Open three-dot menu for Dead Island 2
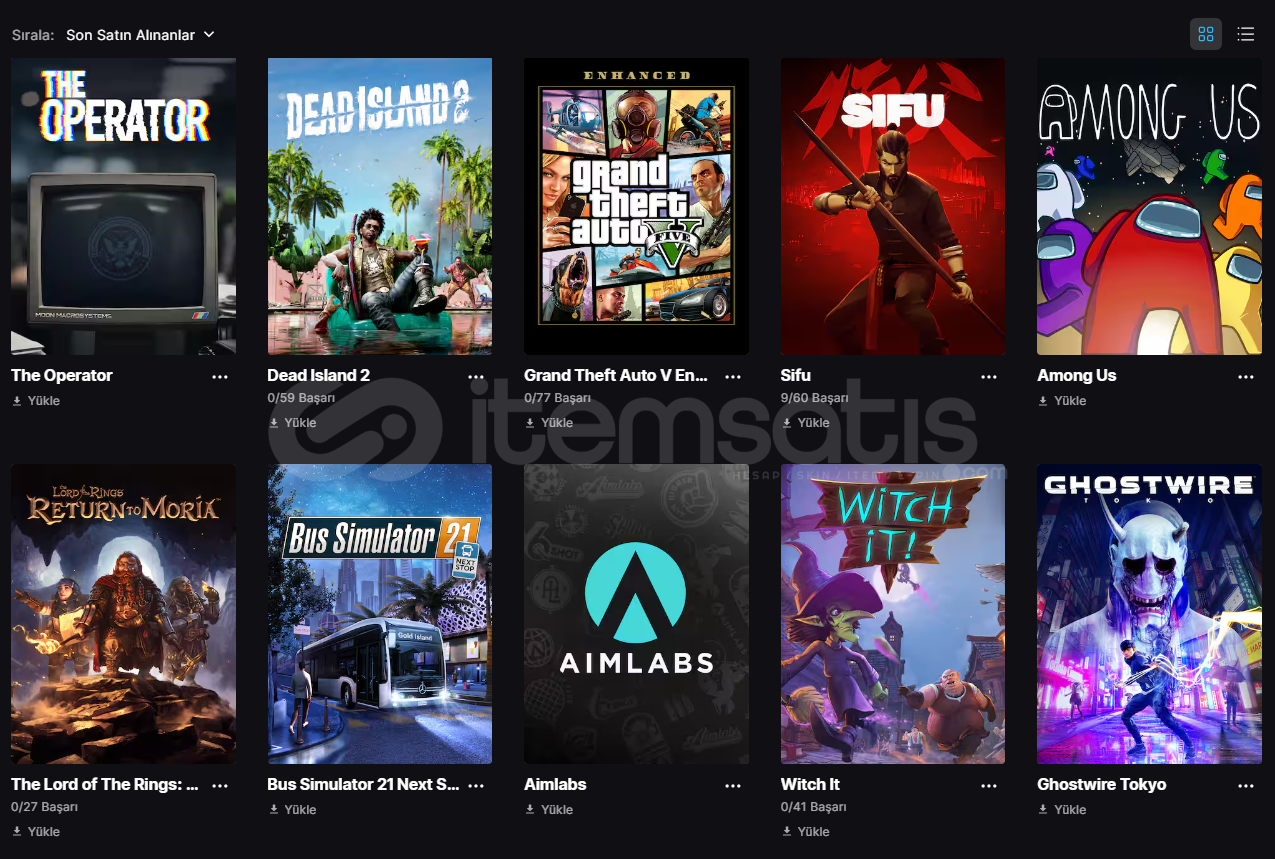 477,377
